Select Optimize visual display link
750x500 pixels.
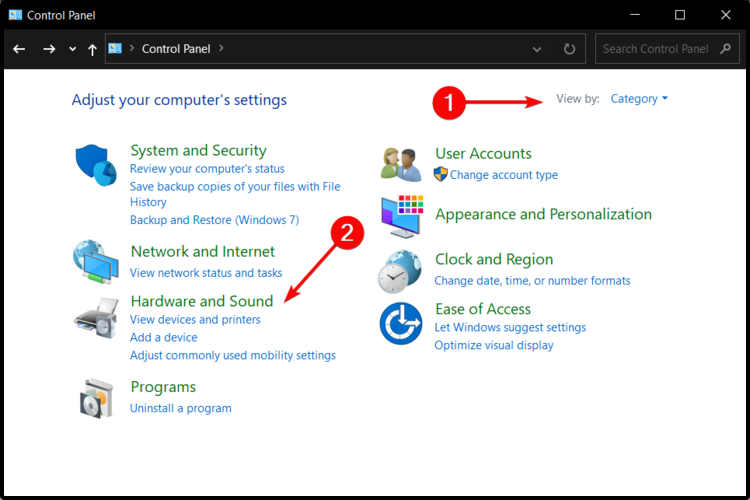pyautogui.click(x=494, y=345)
